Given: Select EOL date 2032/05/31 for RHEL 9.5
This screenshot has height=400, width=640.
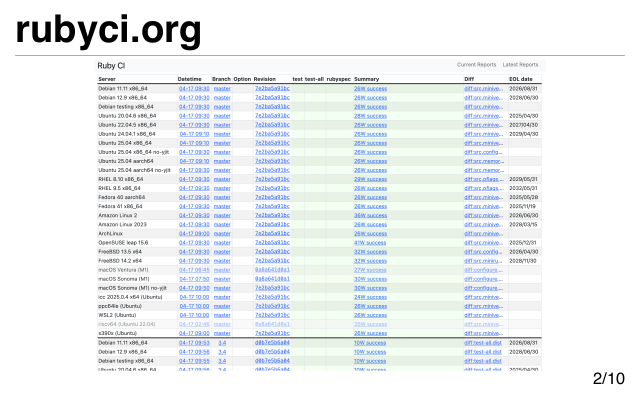Looking at the screenshot, I should (x=523, y=188).
